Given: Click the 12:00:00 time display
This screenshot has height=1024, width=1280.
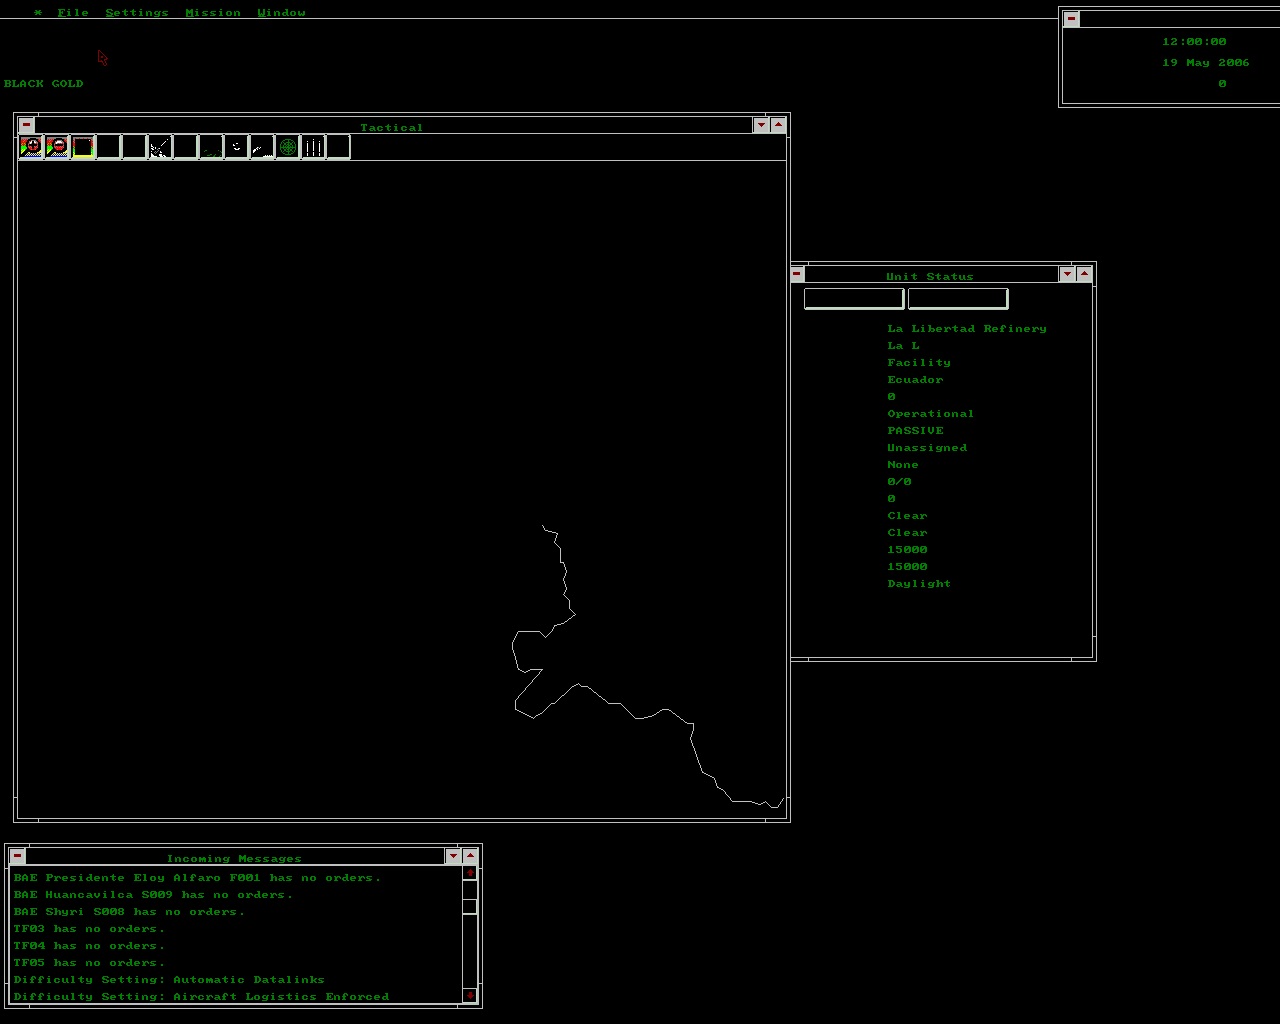Looking at the screenshot, I should point(1194,41).
